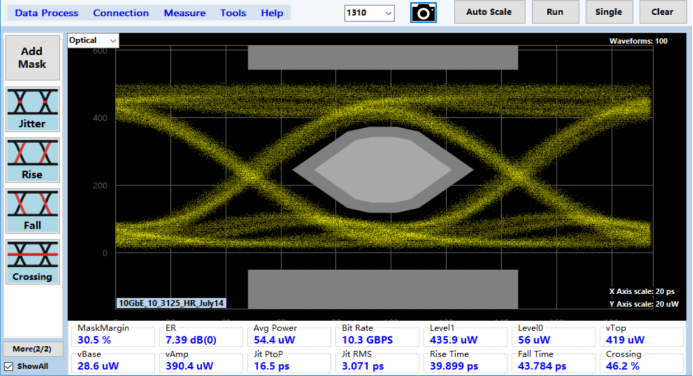This screenshot has height=376, width=693.
Task: Open the Data Process menu
Action: click(x=46, y=13)
